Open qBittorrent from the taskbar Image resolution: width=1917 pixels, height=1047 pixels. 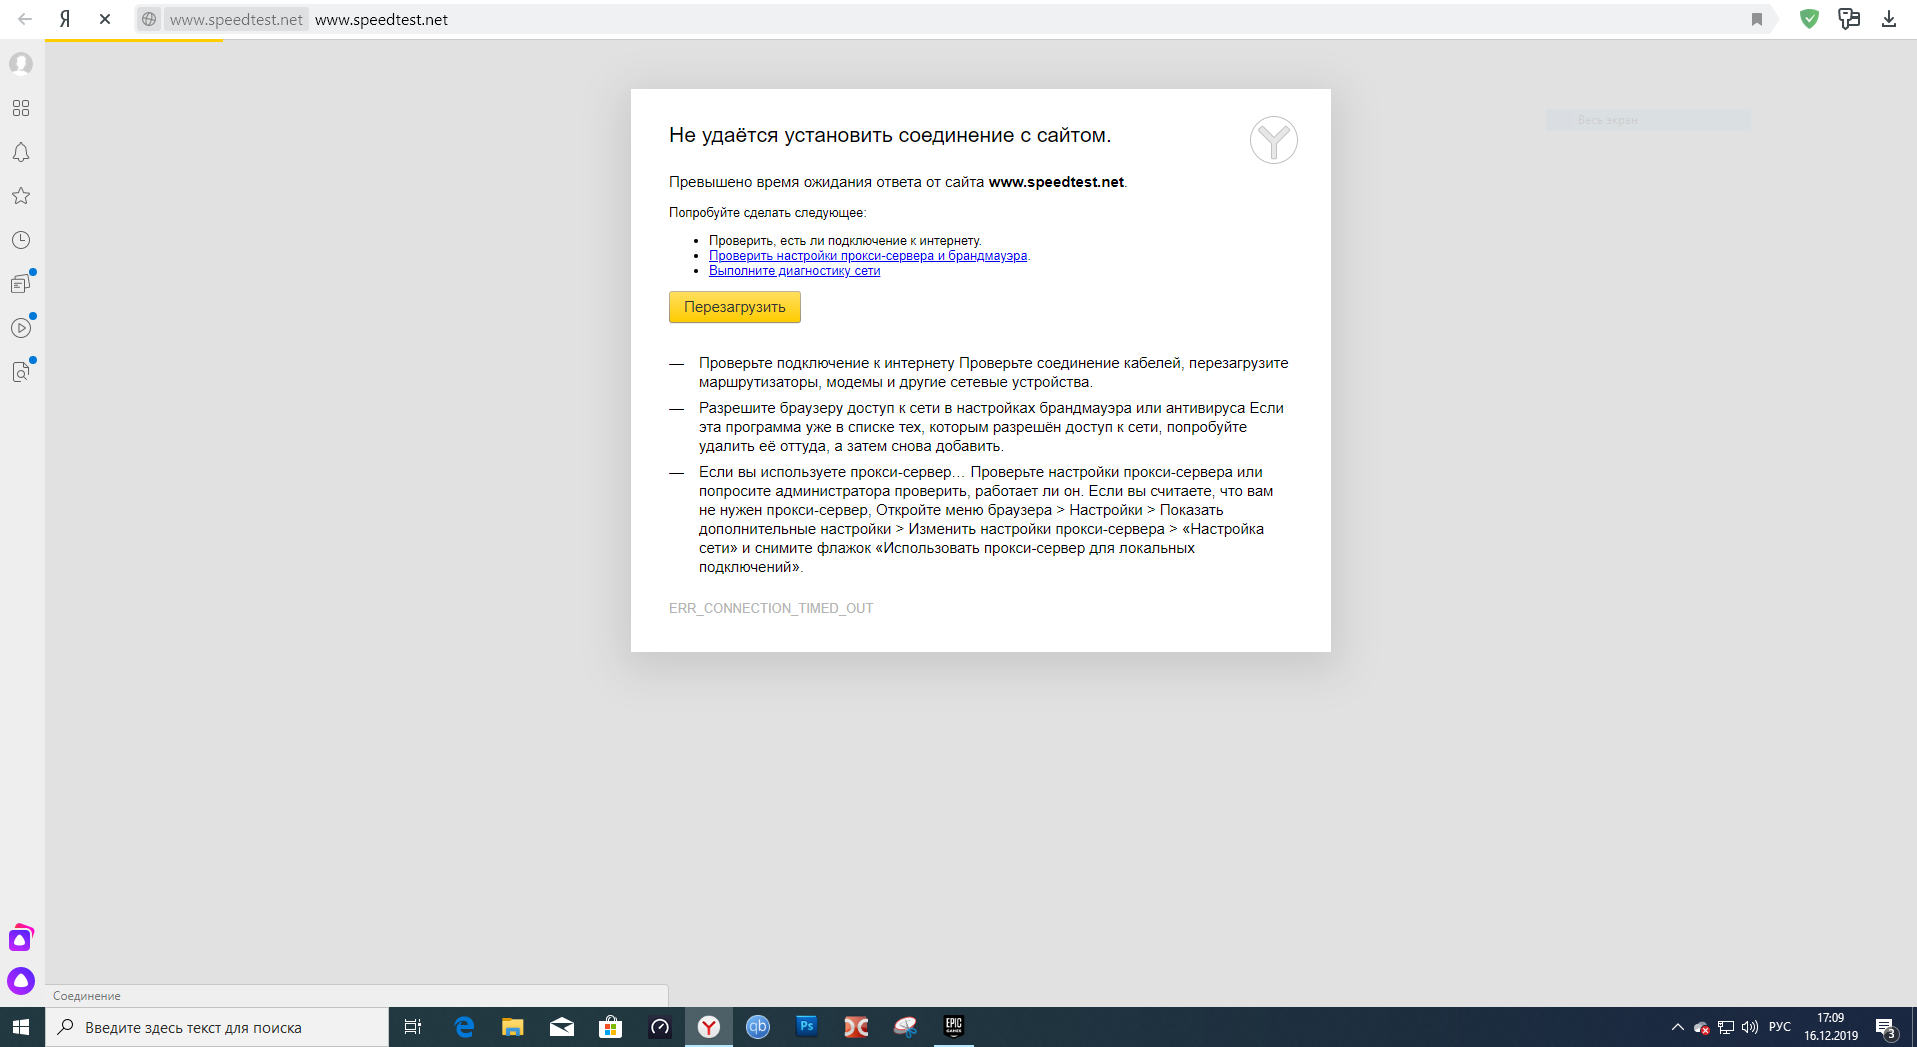click(758, 1027)
